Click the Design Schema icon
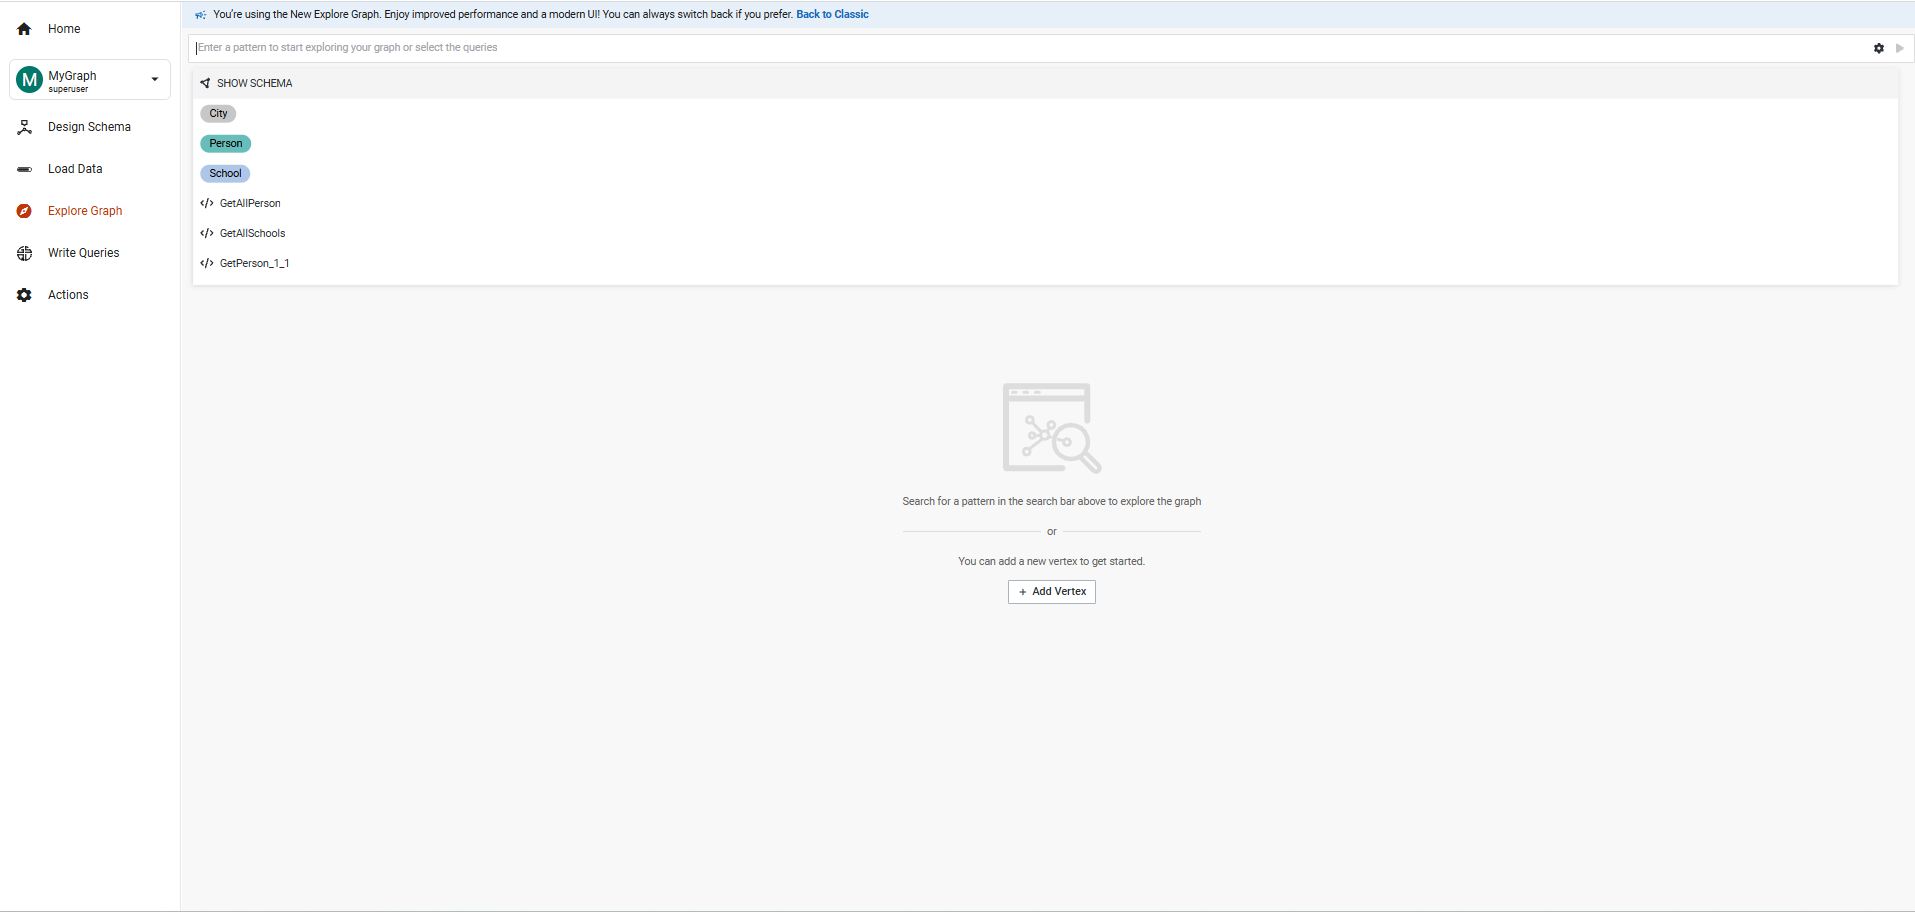 point(24,127)
